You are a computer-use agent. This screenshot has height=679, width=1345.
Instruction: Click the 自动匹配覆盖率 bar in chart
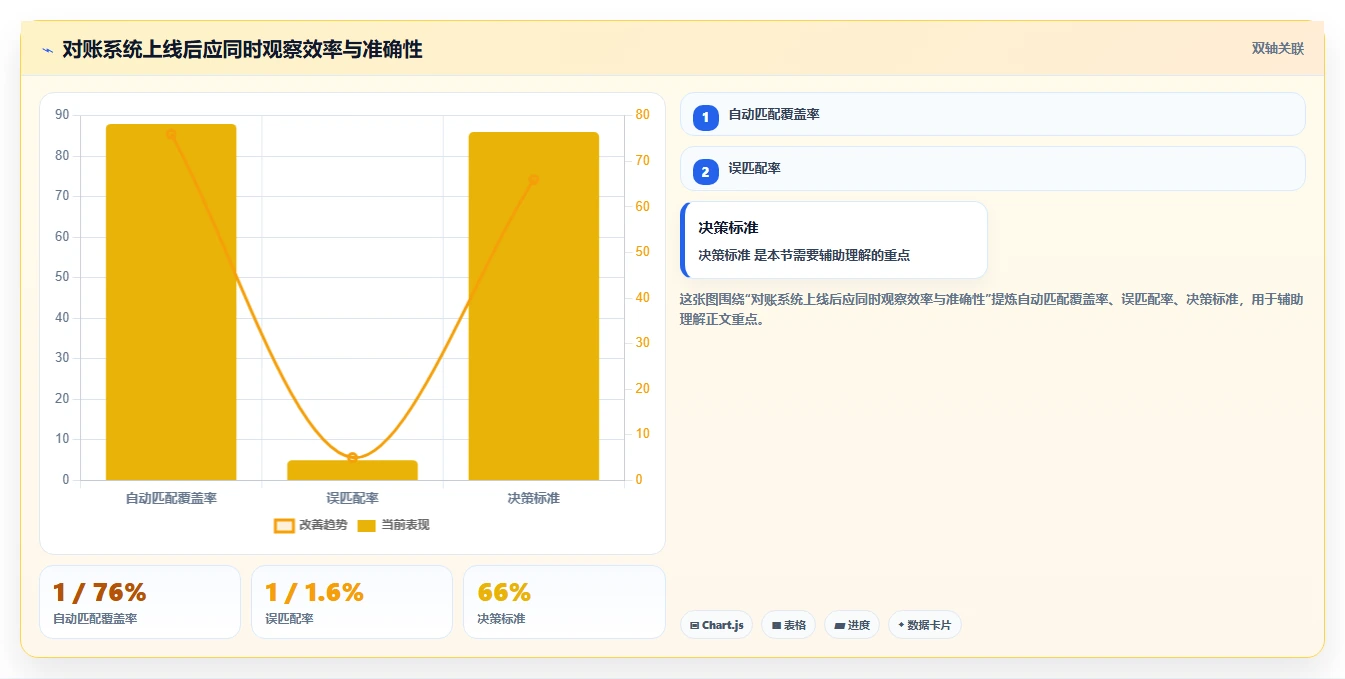(171, 302)
